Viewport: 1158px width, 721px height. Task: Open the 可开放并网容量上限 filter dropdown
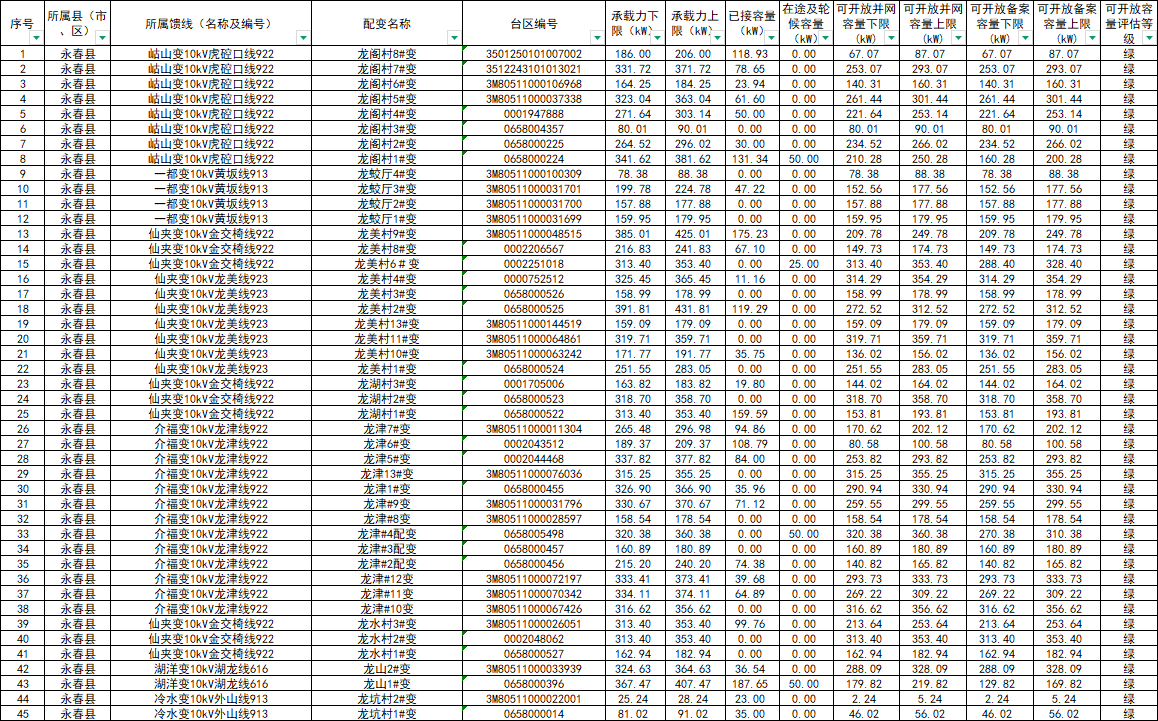[x=958, y=38]
